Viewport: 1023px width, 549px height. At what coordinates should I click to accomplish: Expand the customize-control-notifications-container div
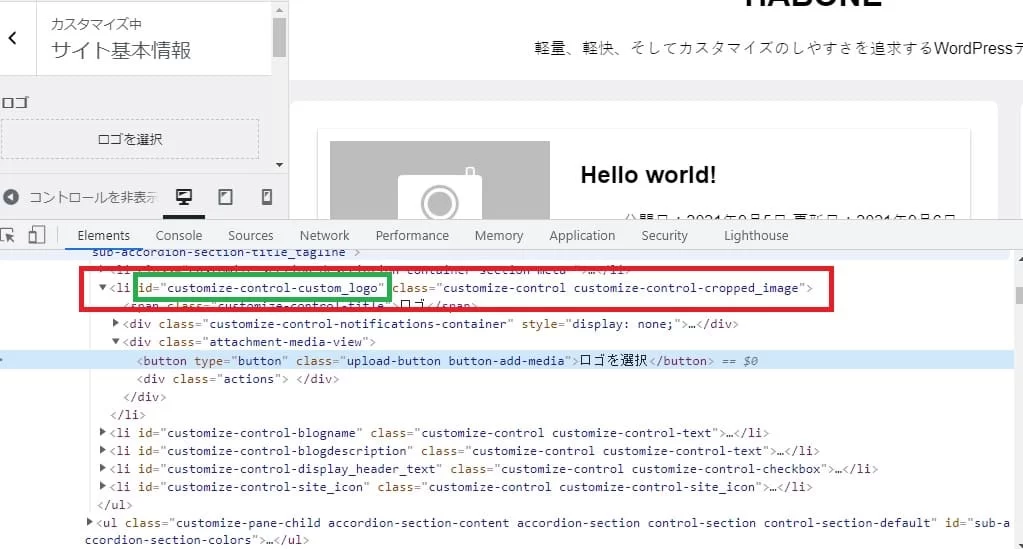tap(115, 323)
